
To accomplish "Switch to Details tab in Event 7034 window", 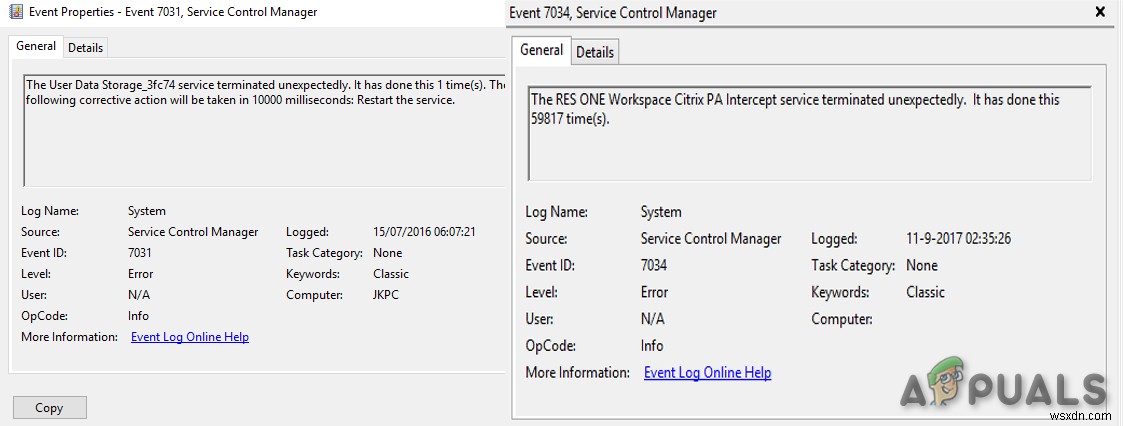I will 595,52.
